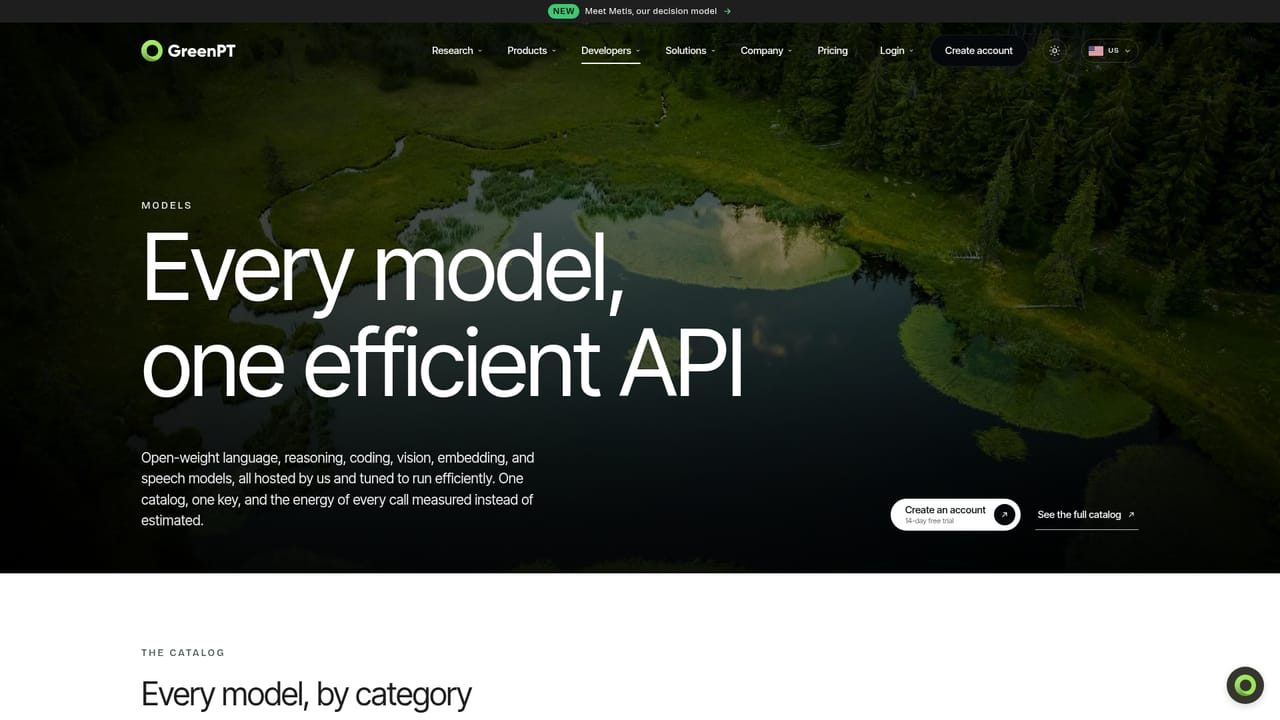This screenshot has width=1280, height=720.
Task: Open the US region selector
Action: pos(1109,51)
